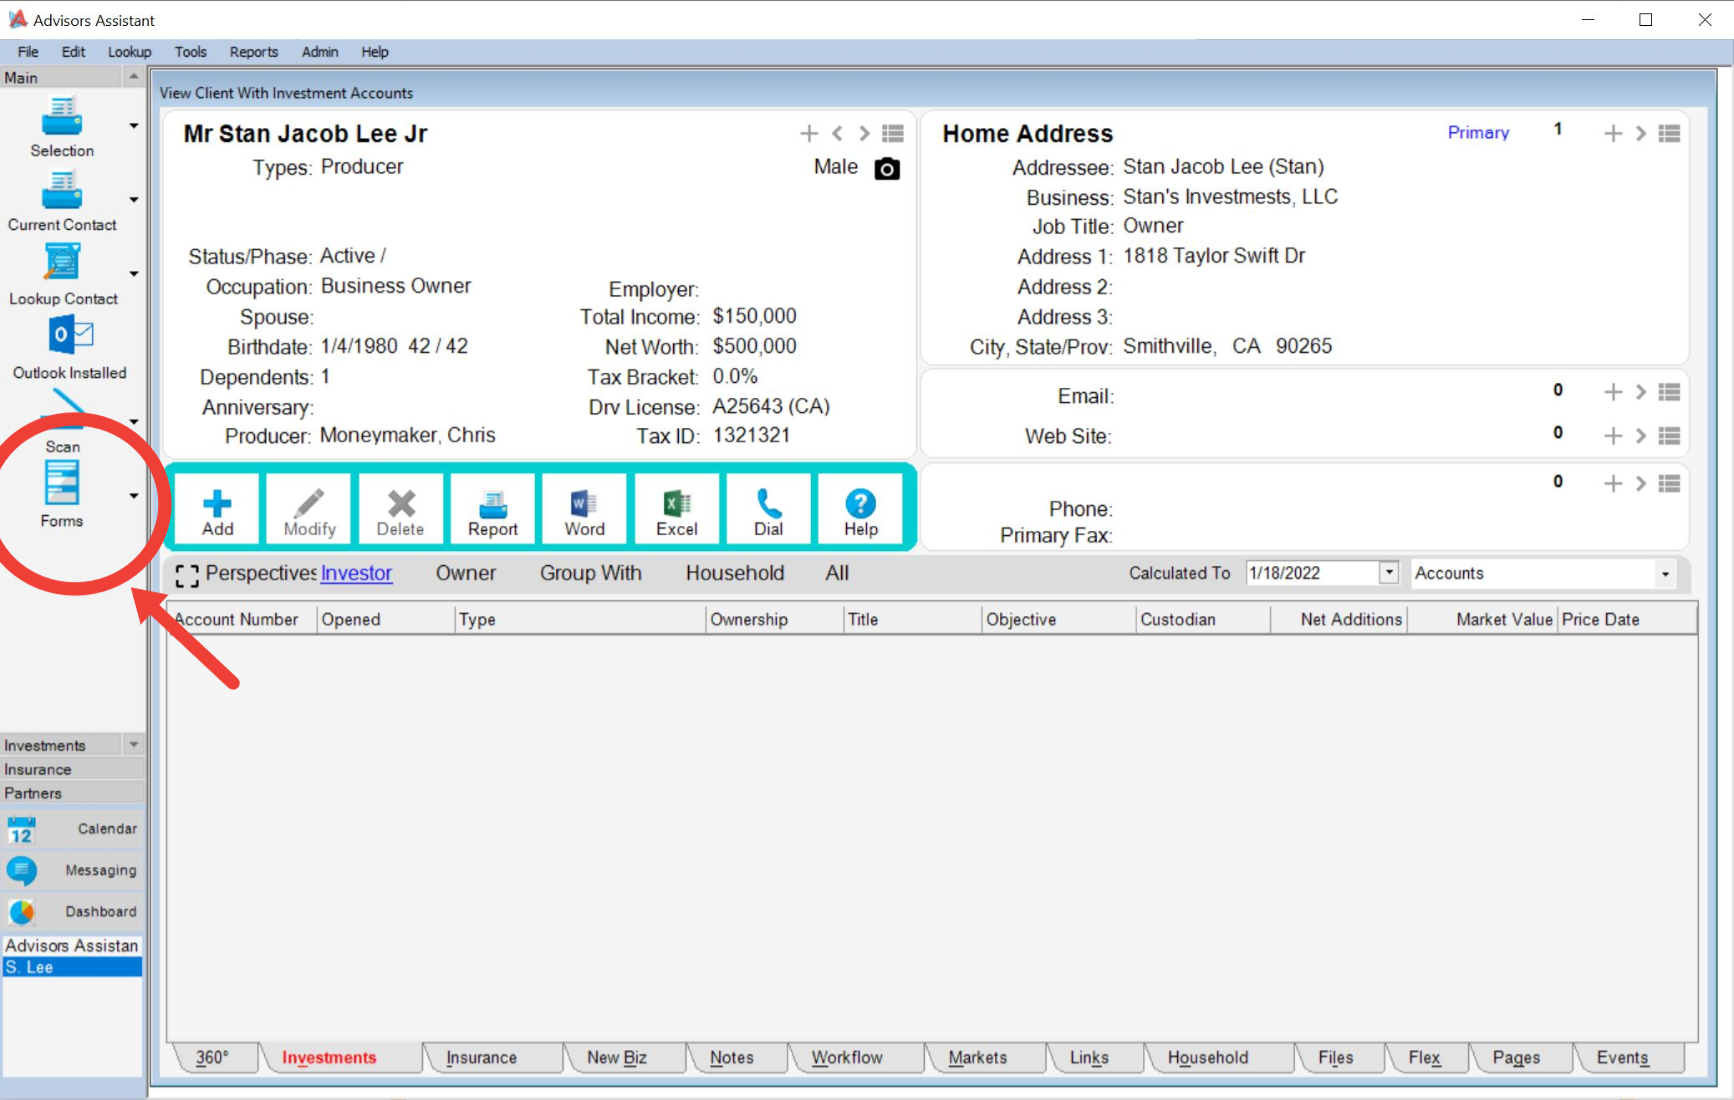Select the Group With perspective
This screenshot has width=1734, height=1100.
(x=591, y=573)
